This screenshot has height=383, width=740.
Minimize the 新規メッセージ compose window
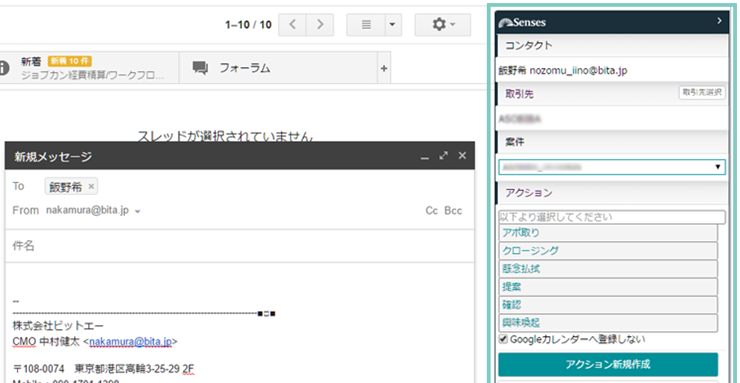click(425, 157)
